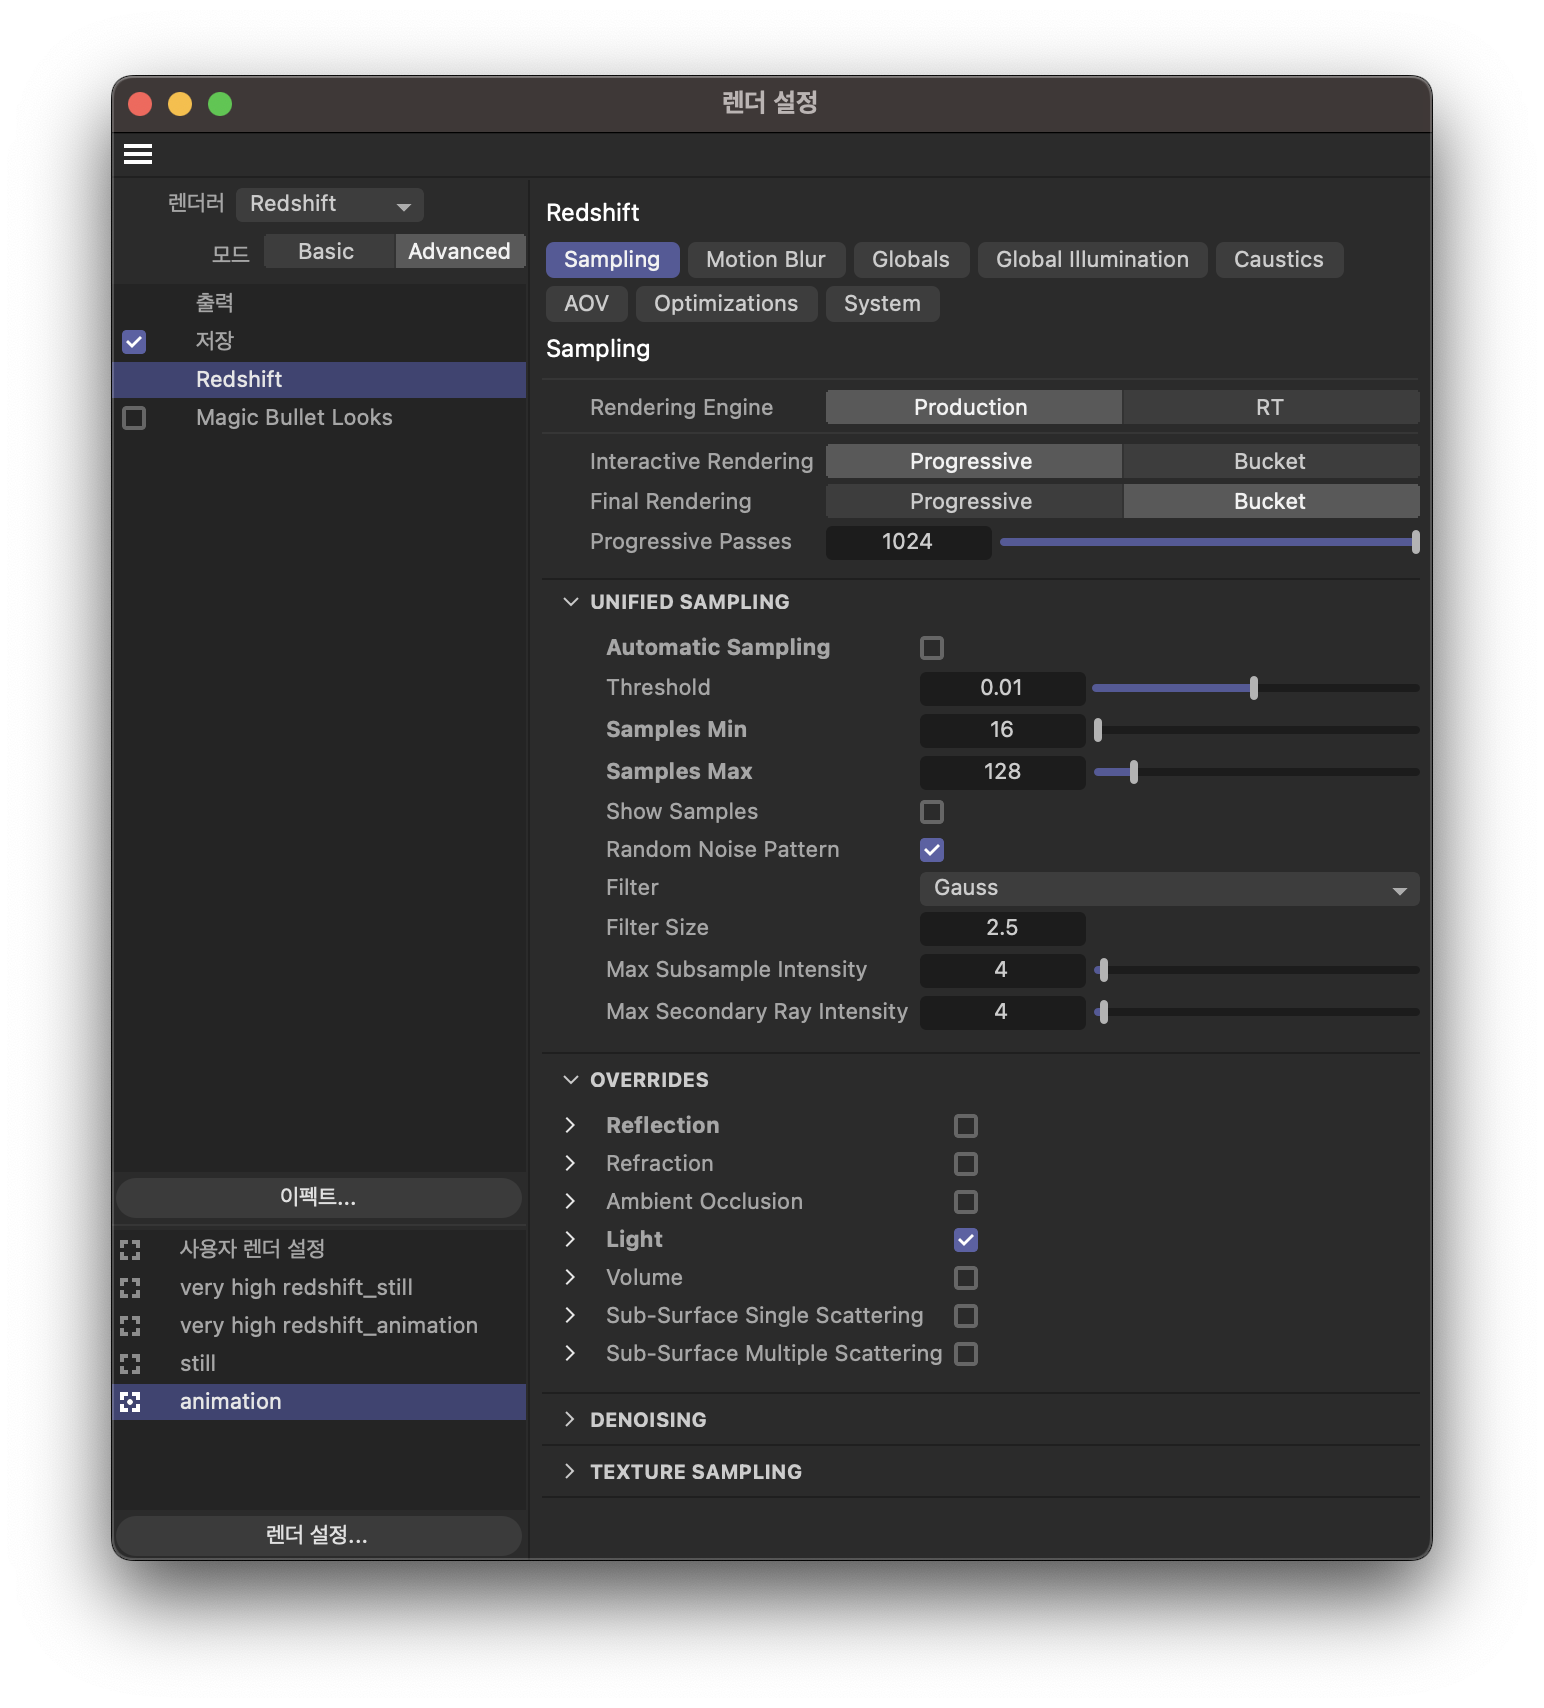Enable the Magic Bullet Looks checkbox
The image size is (1544, 1708).
pyautogui.click(x=134, y=417)
